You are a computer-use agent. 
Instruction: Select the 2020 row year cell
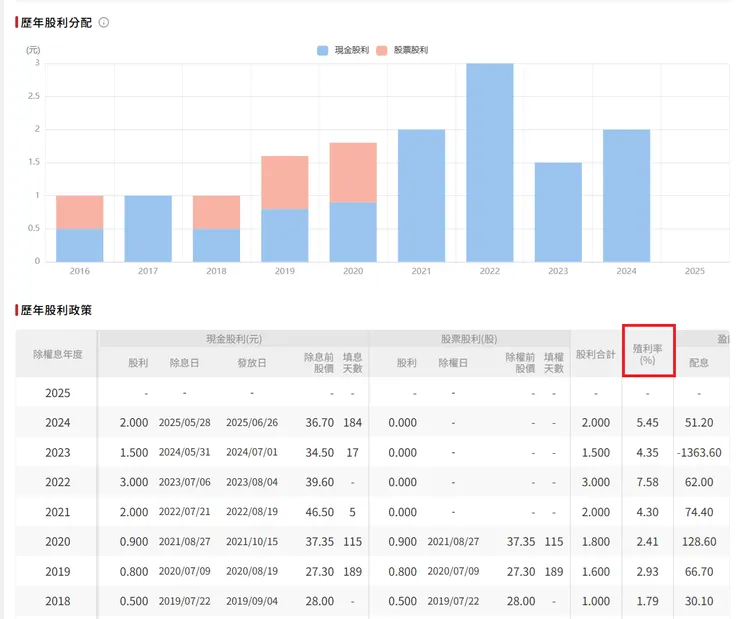pyautogui.click(x=58, y=542)
